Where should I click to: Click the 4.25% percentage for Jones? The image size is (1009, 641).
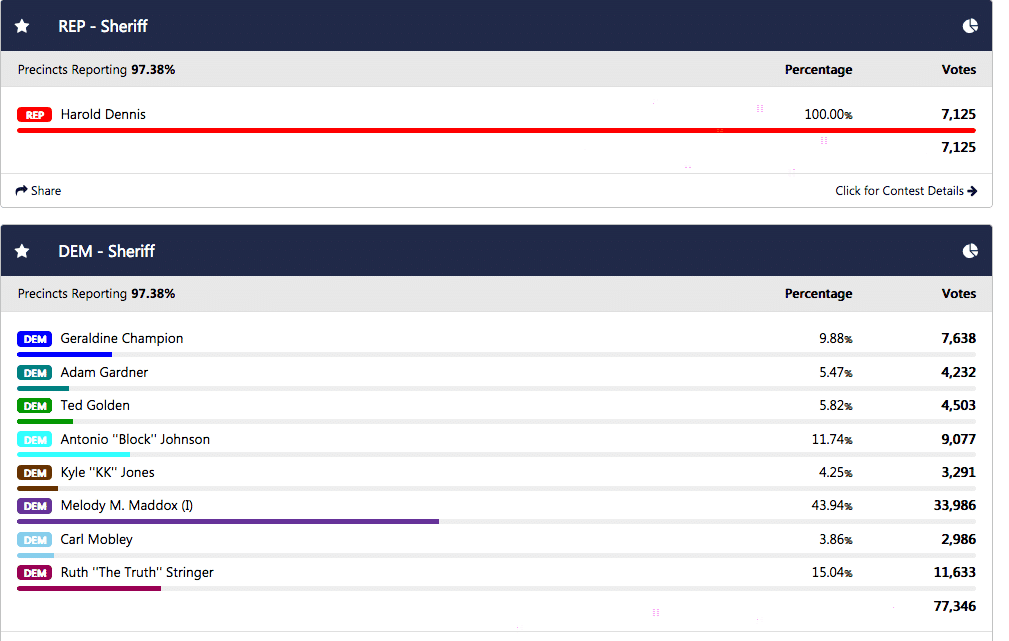[835, 472]
